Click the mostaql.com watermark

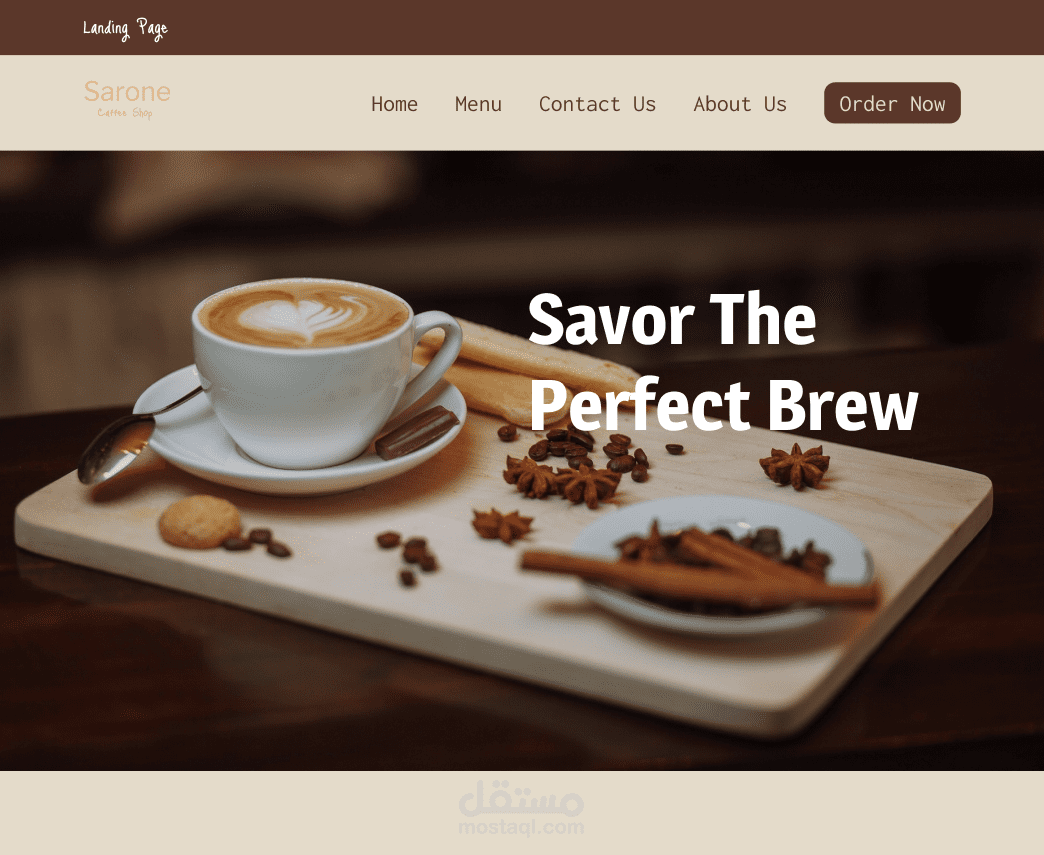tap(521, 828)
